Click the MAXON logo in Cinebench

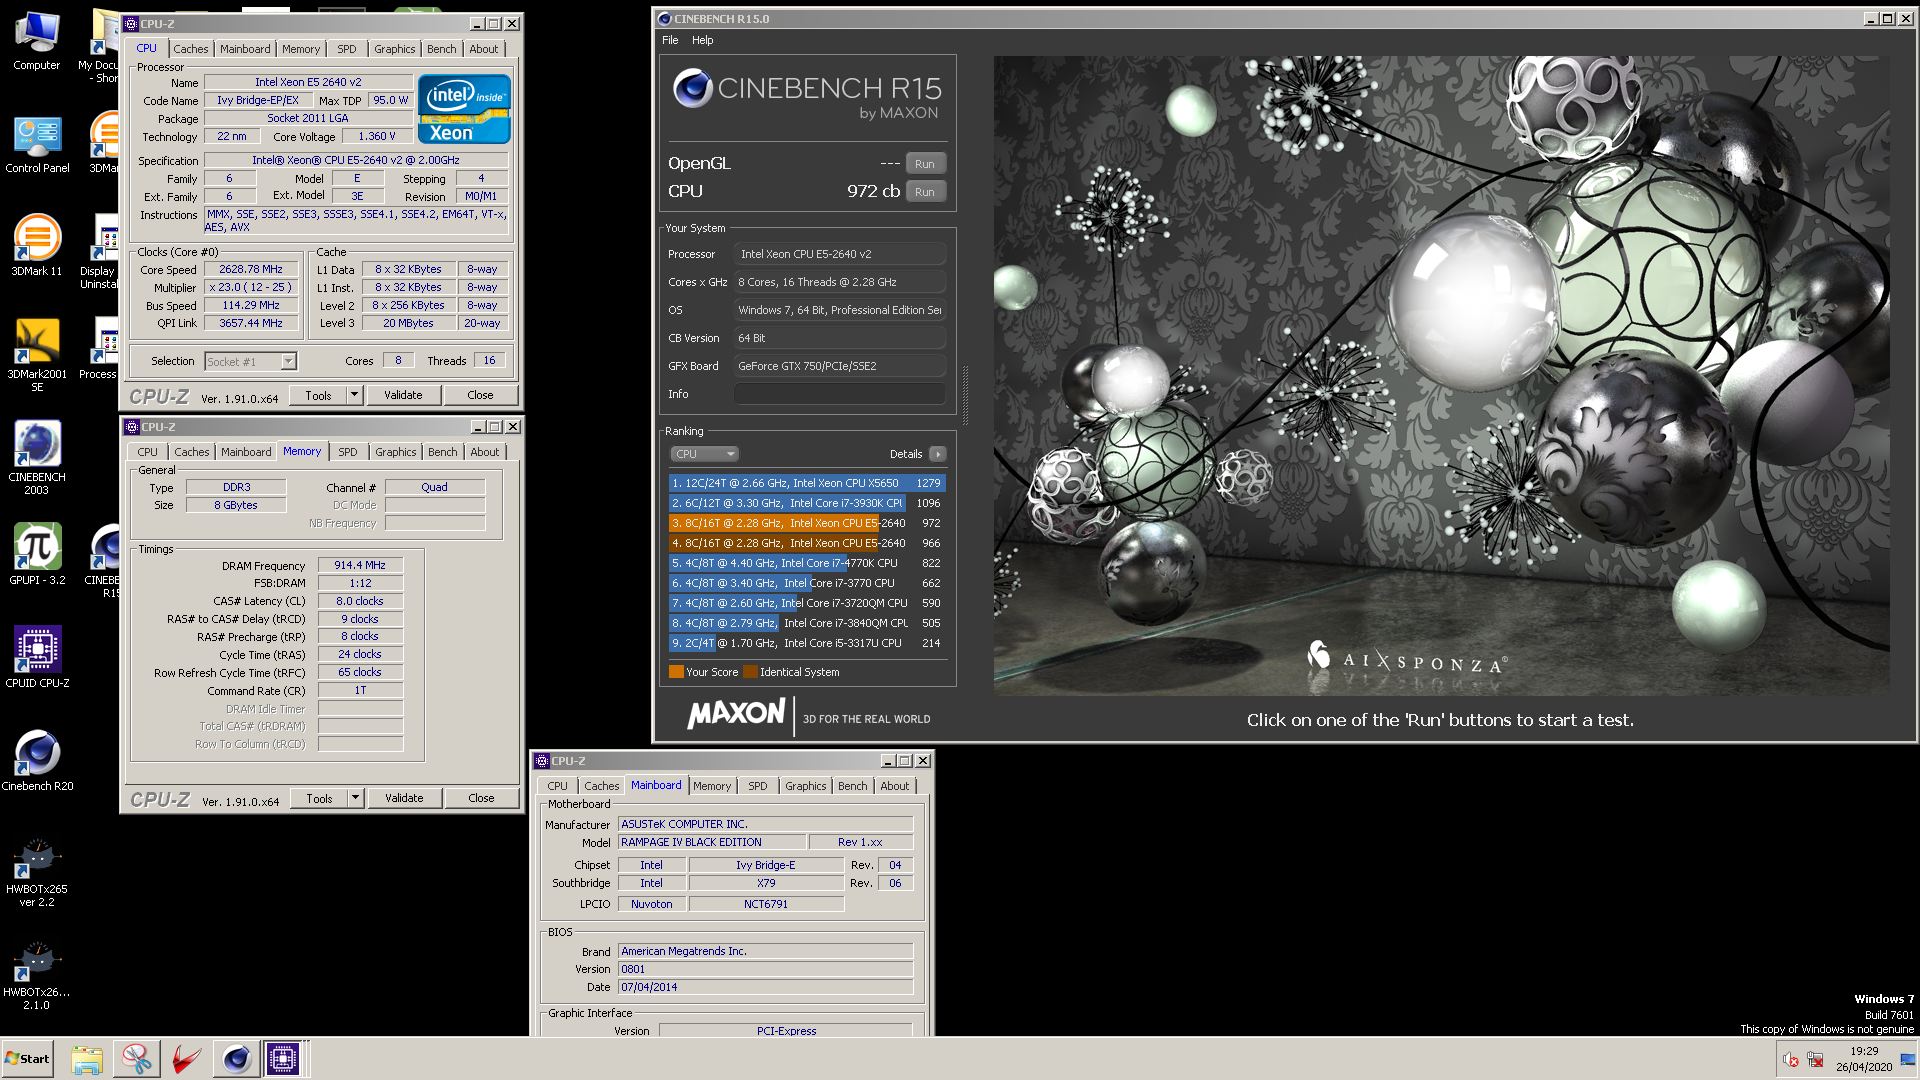coord(736,714)
